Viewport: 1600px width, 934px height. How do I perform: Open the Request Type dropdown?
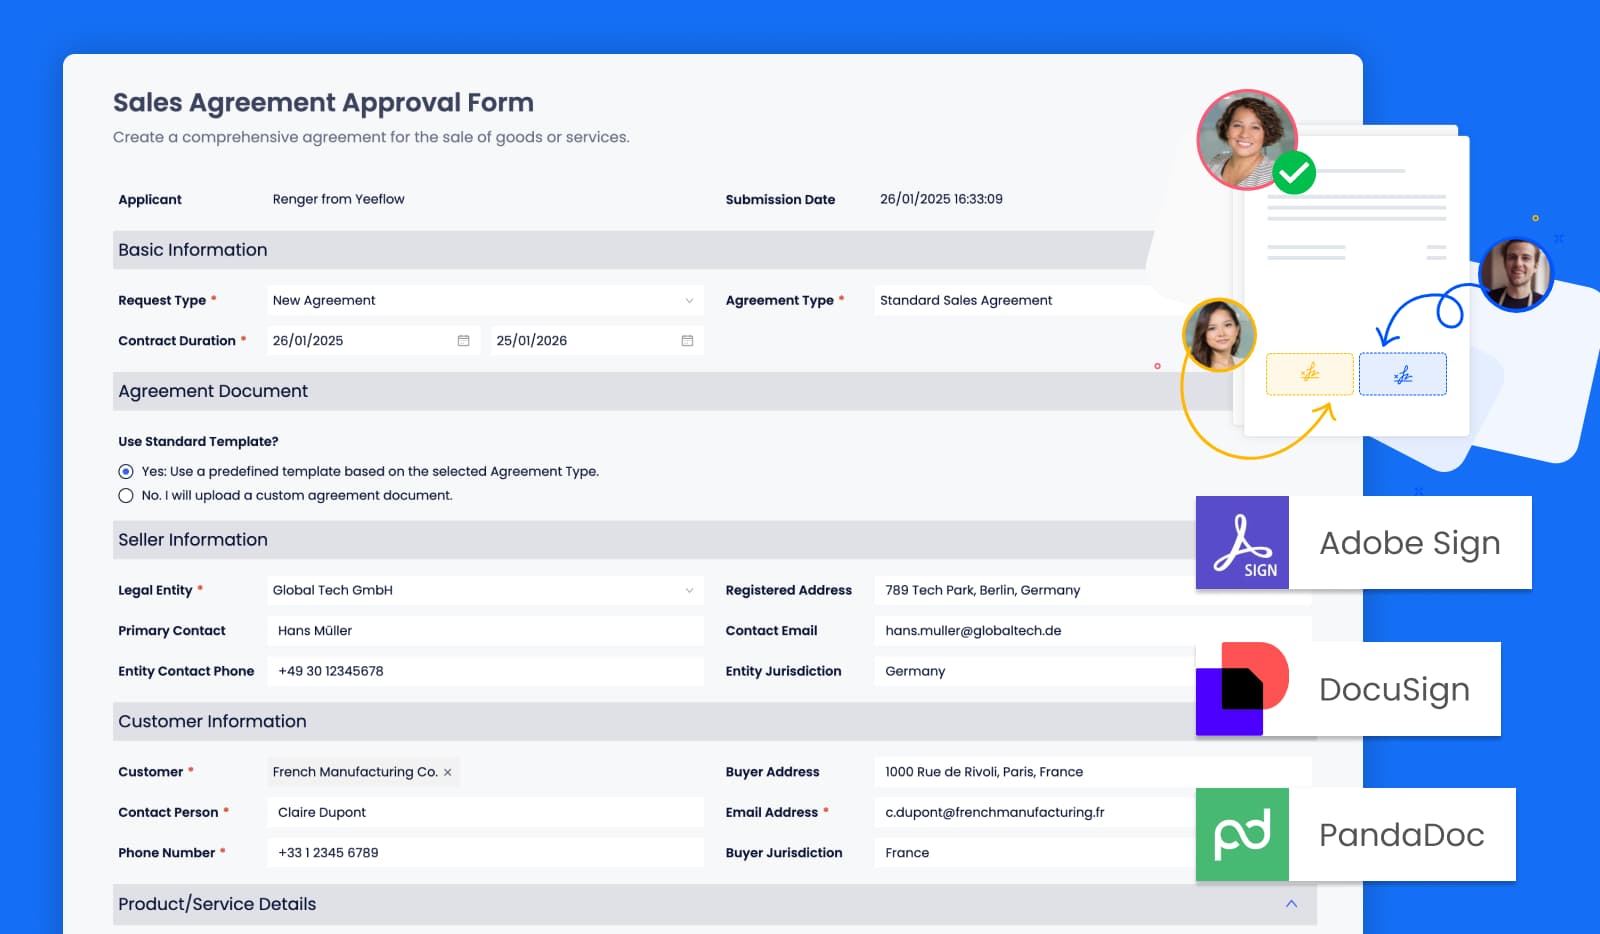pos(688,300)
